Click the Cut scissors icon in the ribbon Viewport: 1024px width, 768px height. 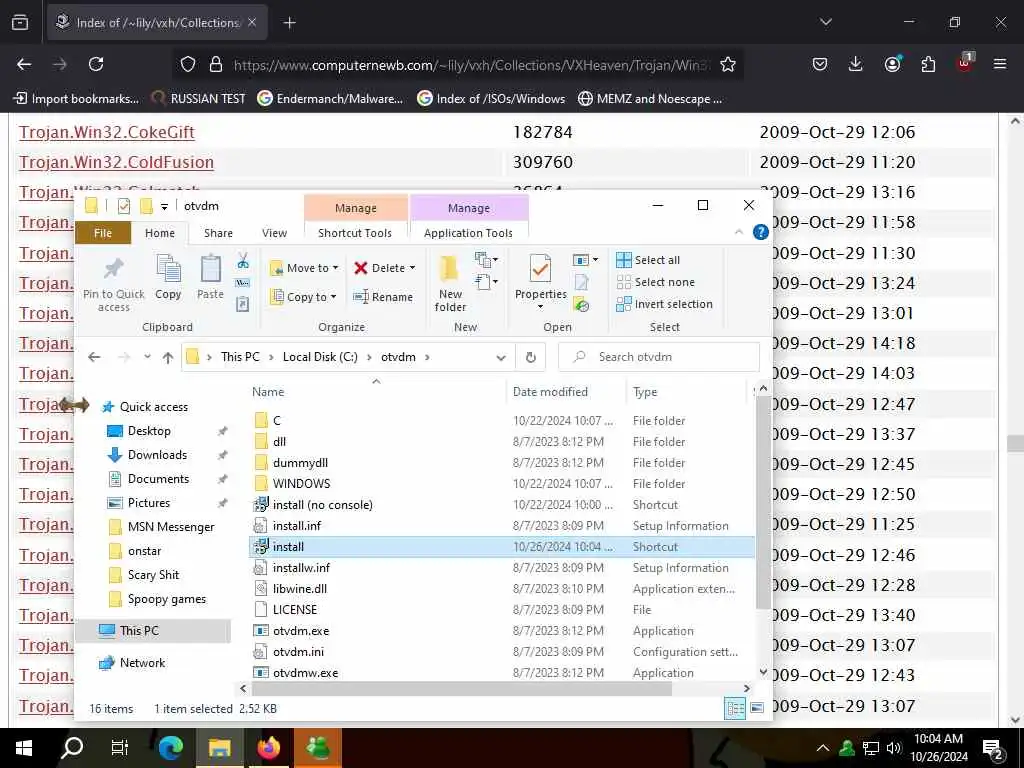pos(243,261)
